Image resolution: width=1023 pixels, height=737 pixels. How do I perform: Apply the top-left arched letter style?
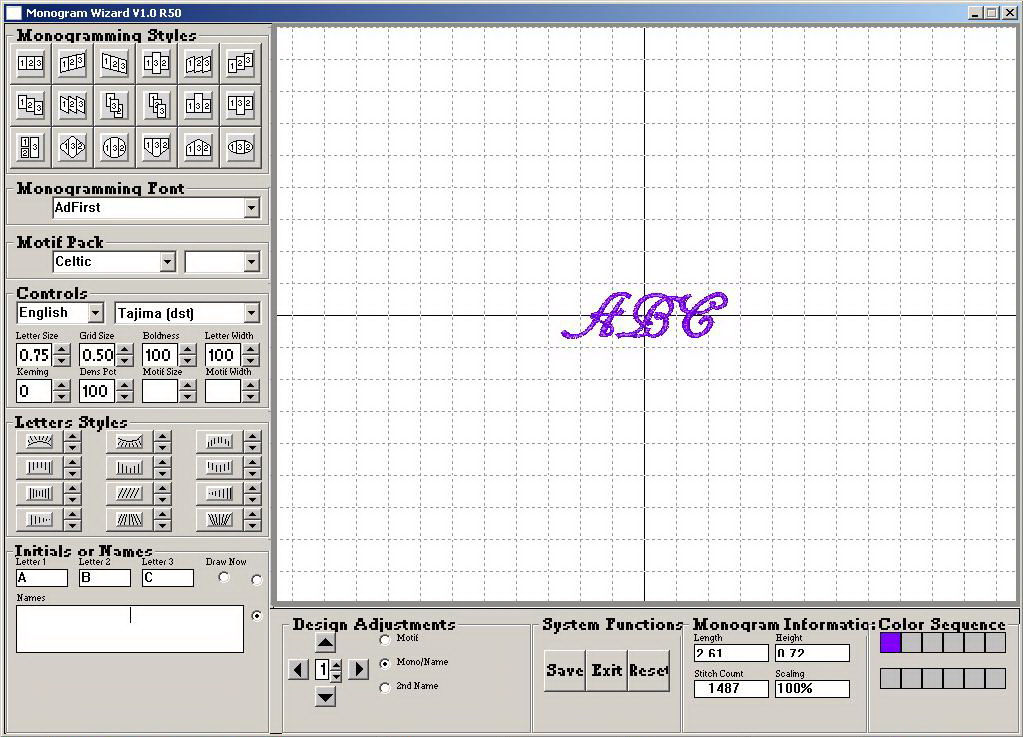point(39,441)
